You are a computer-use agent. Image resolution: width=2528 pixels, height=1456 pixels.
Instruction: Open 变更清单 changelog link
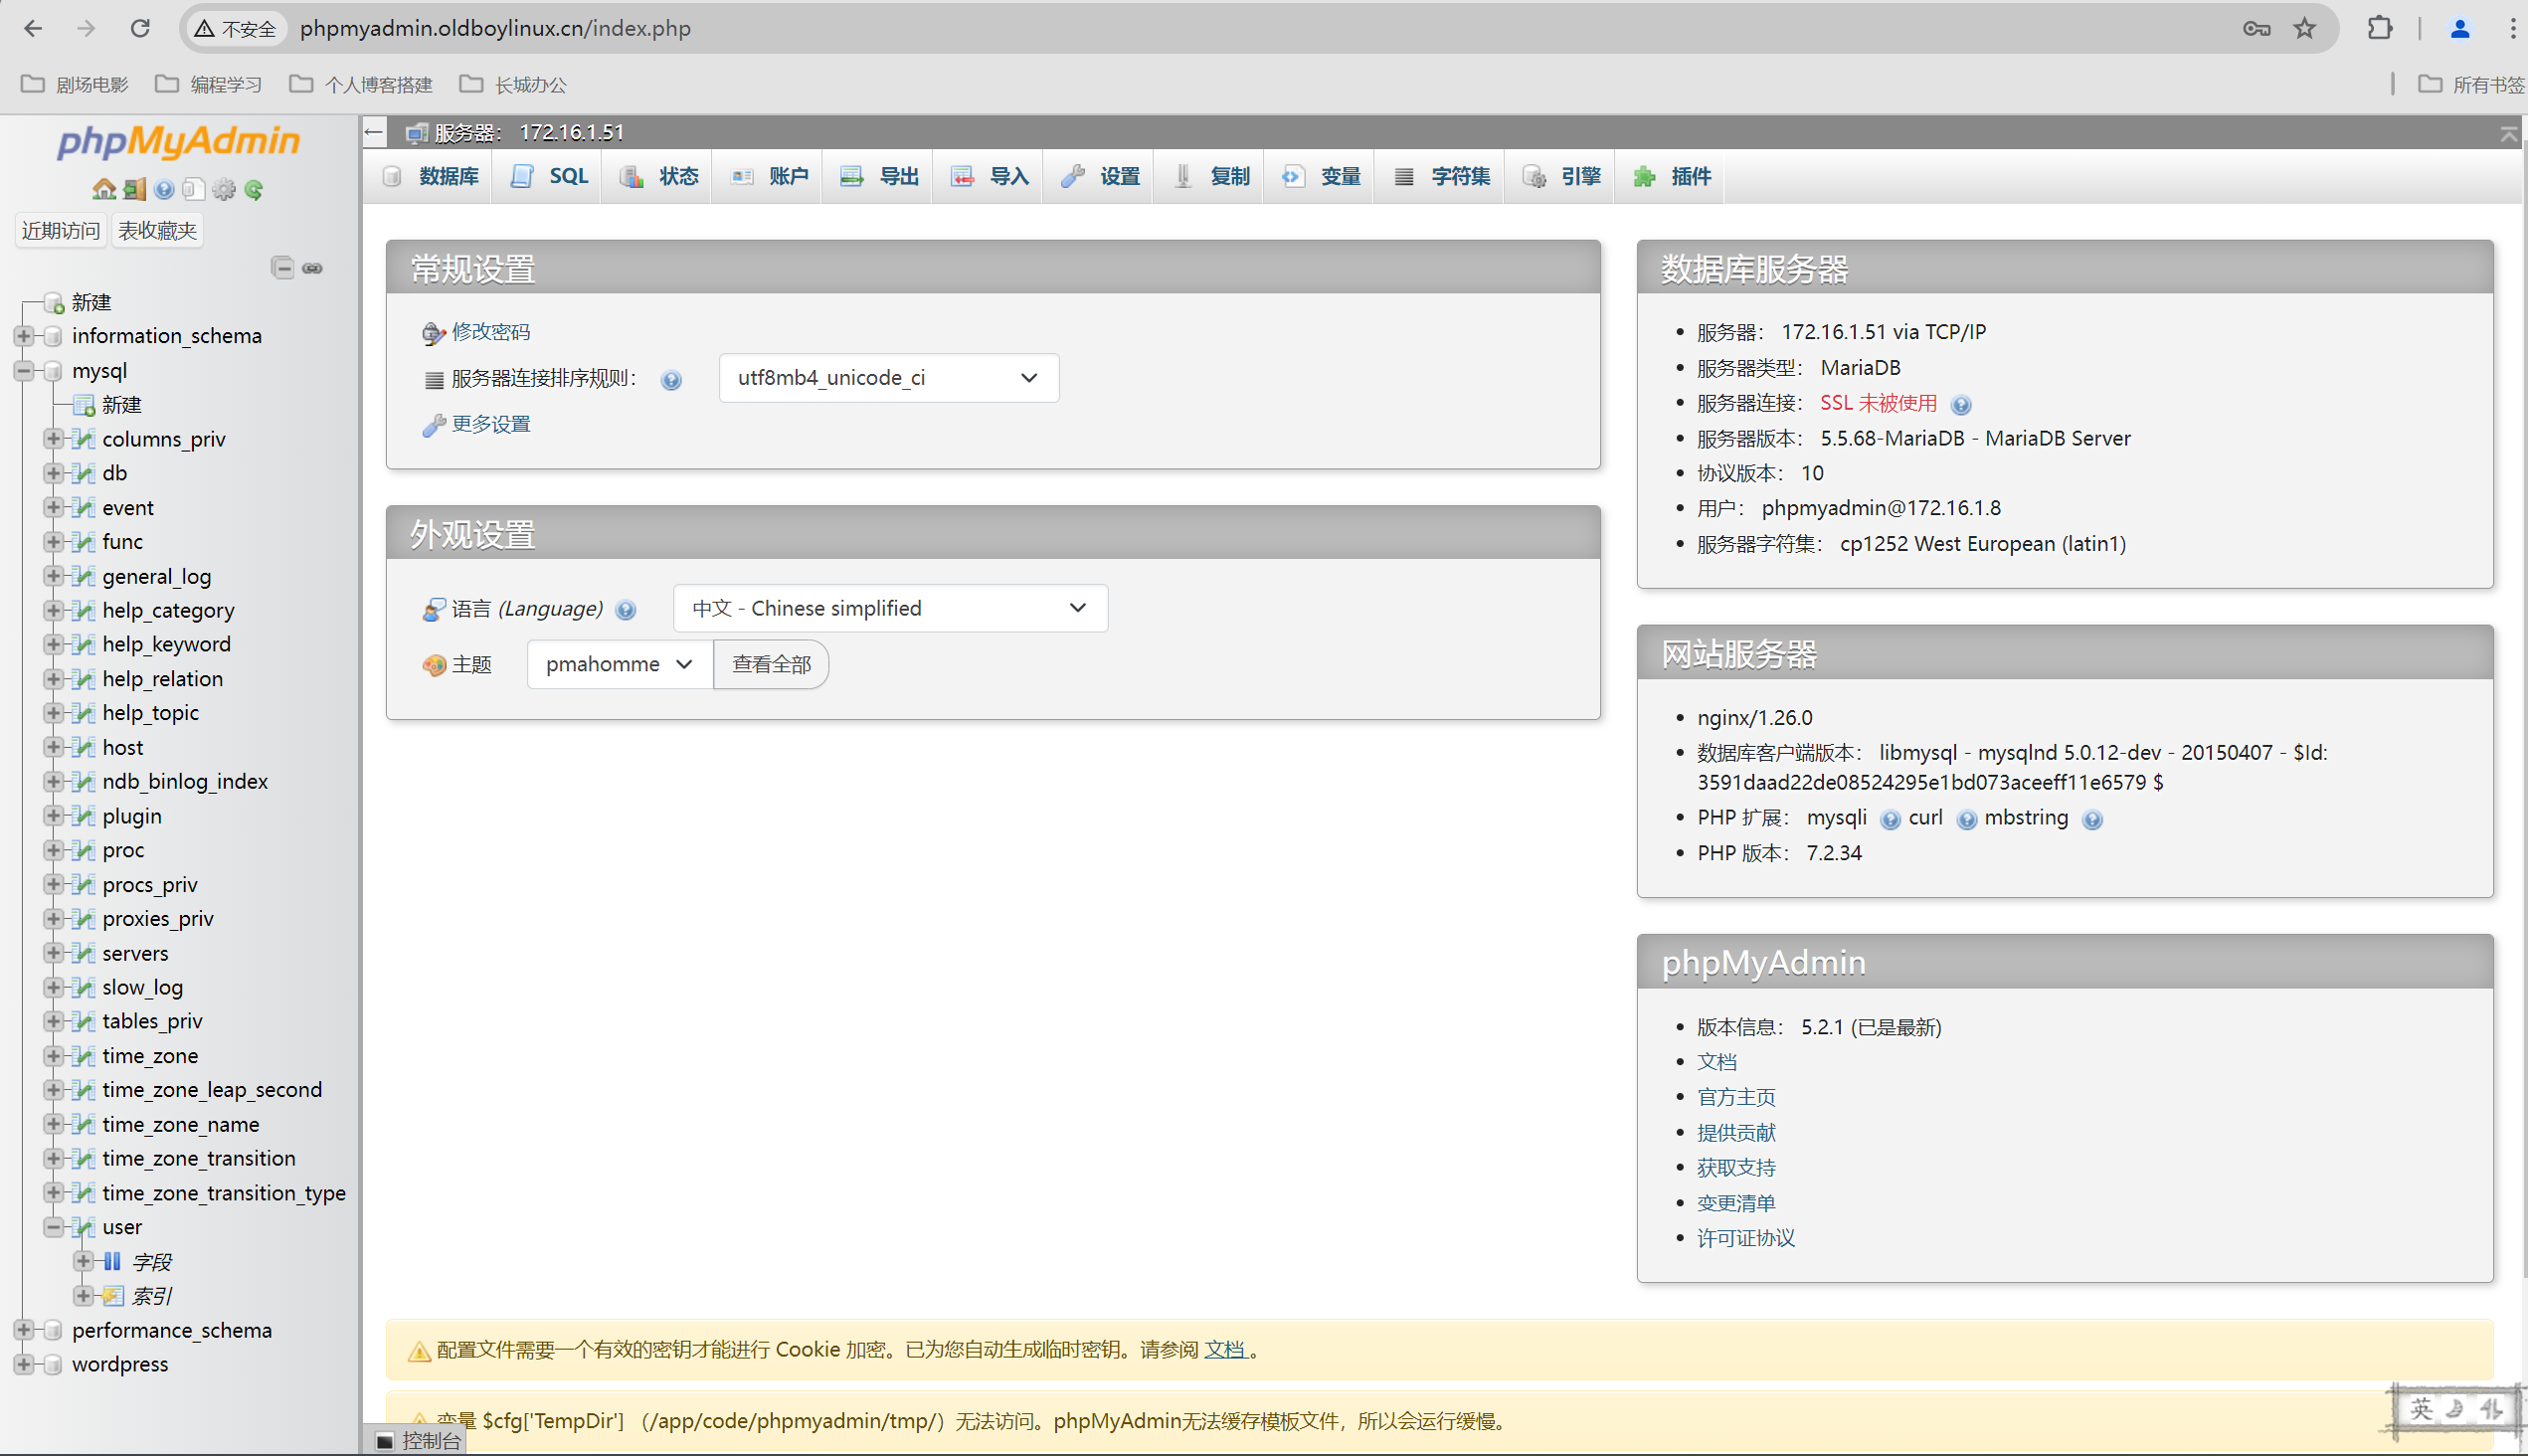[1736, 1203]
